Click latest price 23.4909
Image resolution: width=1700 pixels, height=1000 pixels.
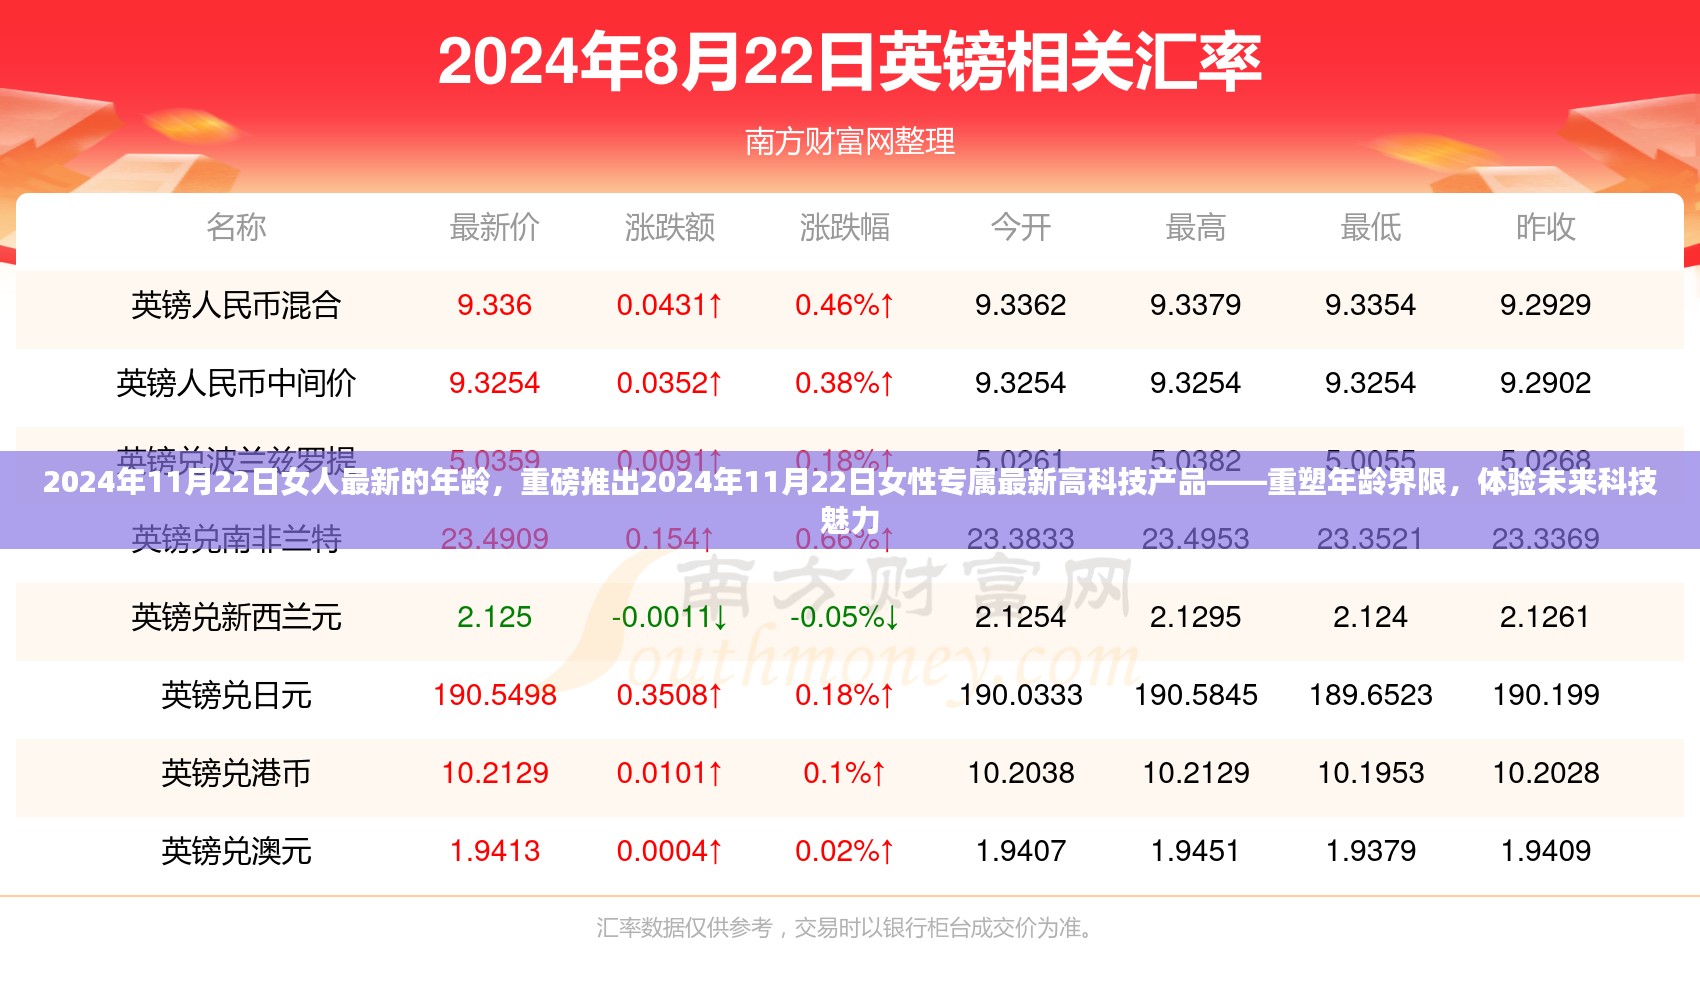click(494, 539)
